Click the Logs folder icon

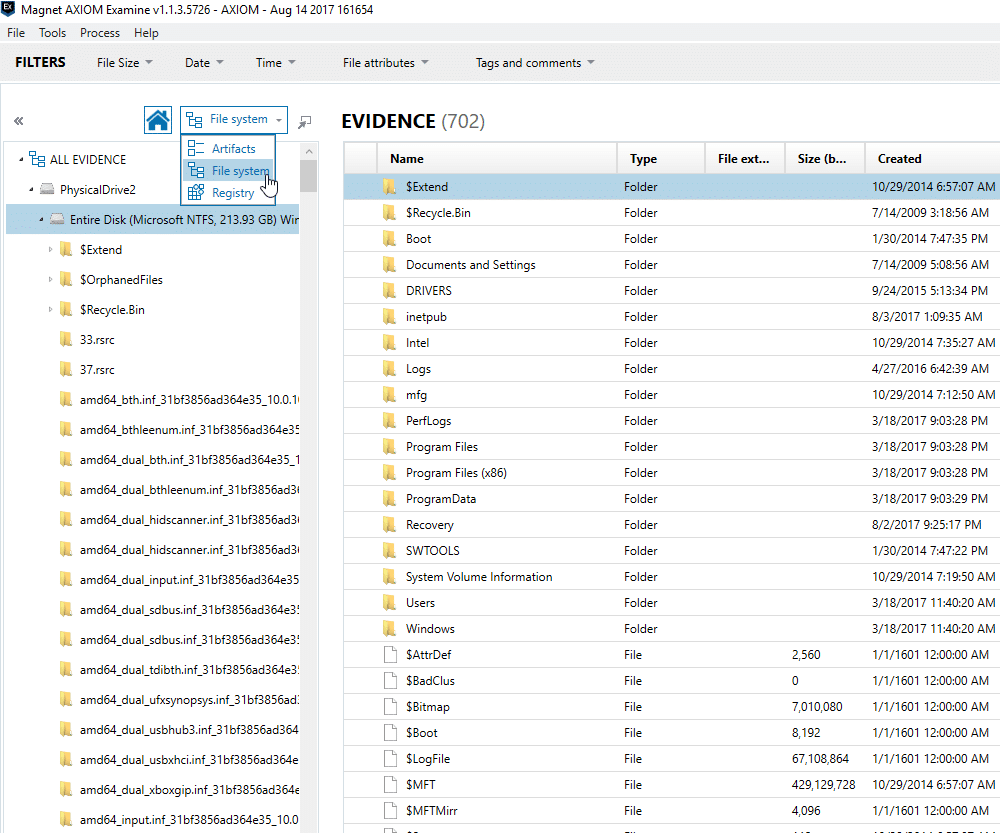pyautogui.click(x=389, y=369)
